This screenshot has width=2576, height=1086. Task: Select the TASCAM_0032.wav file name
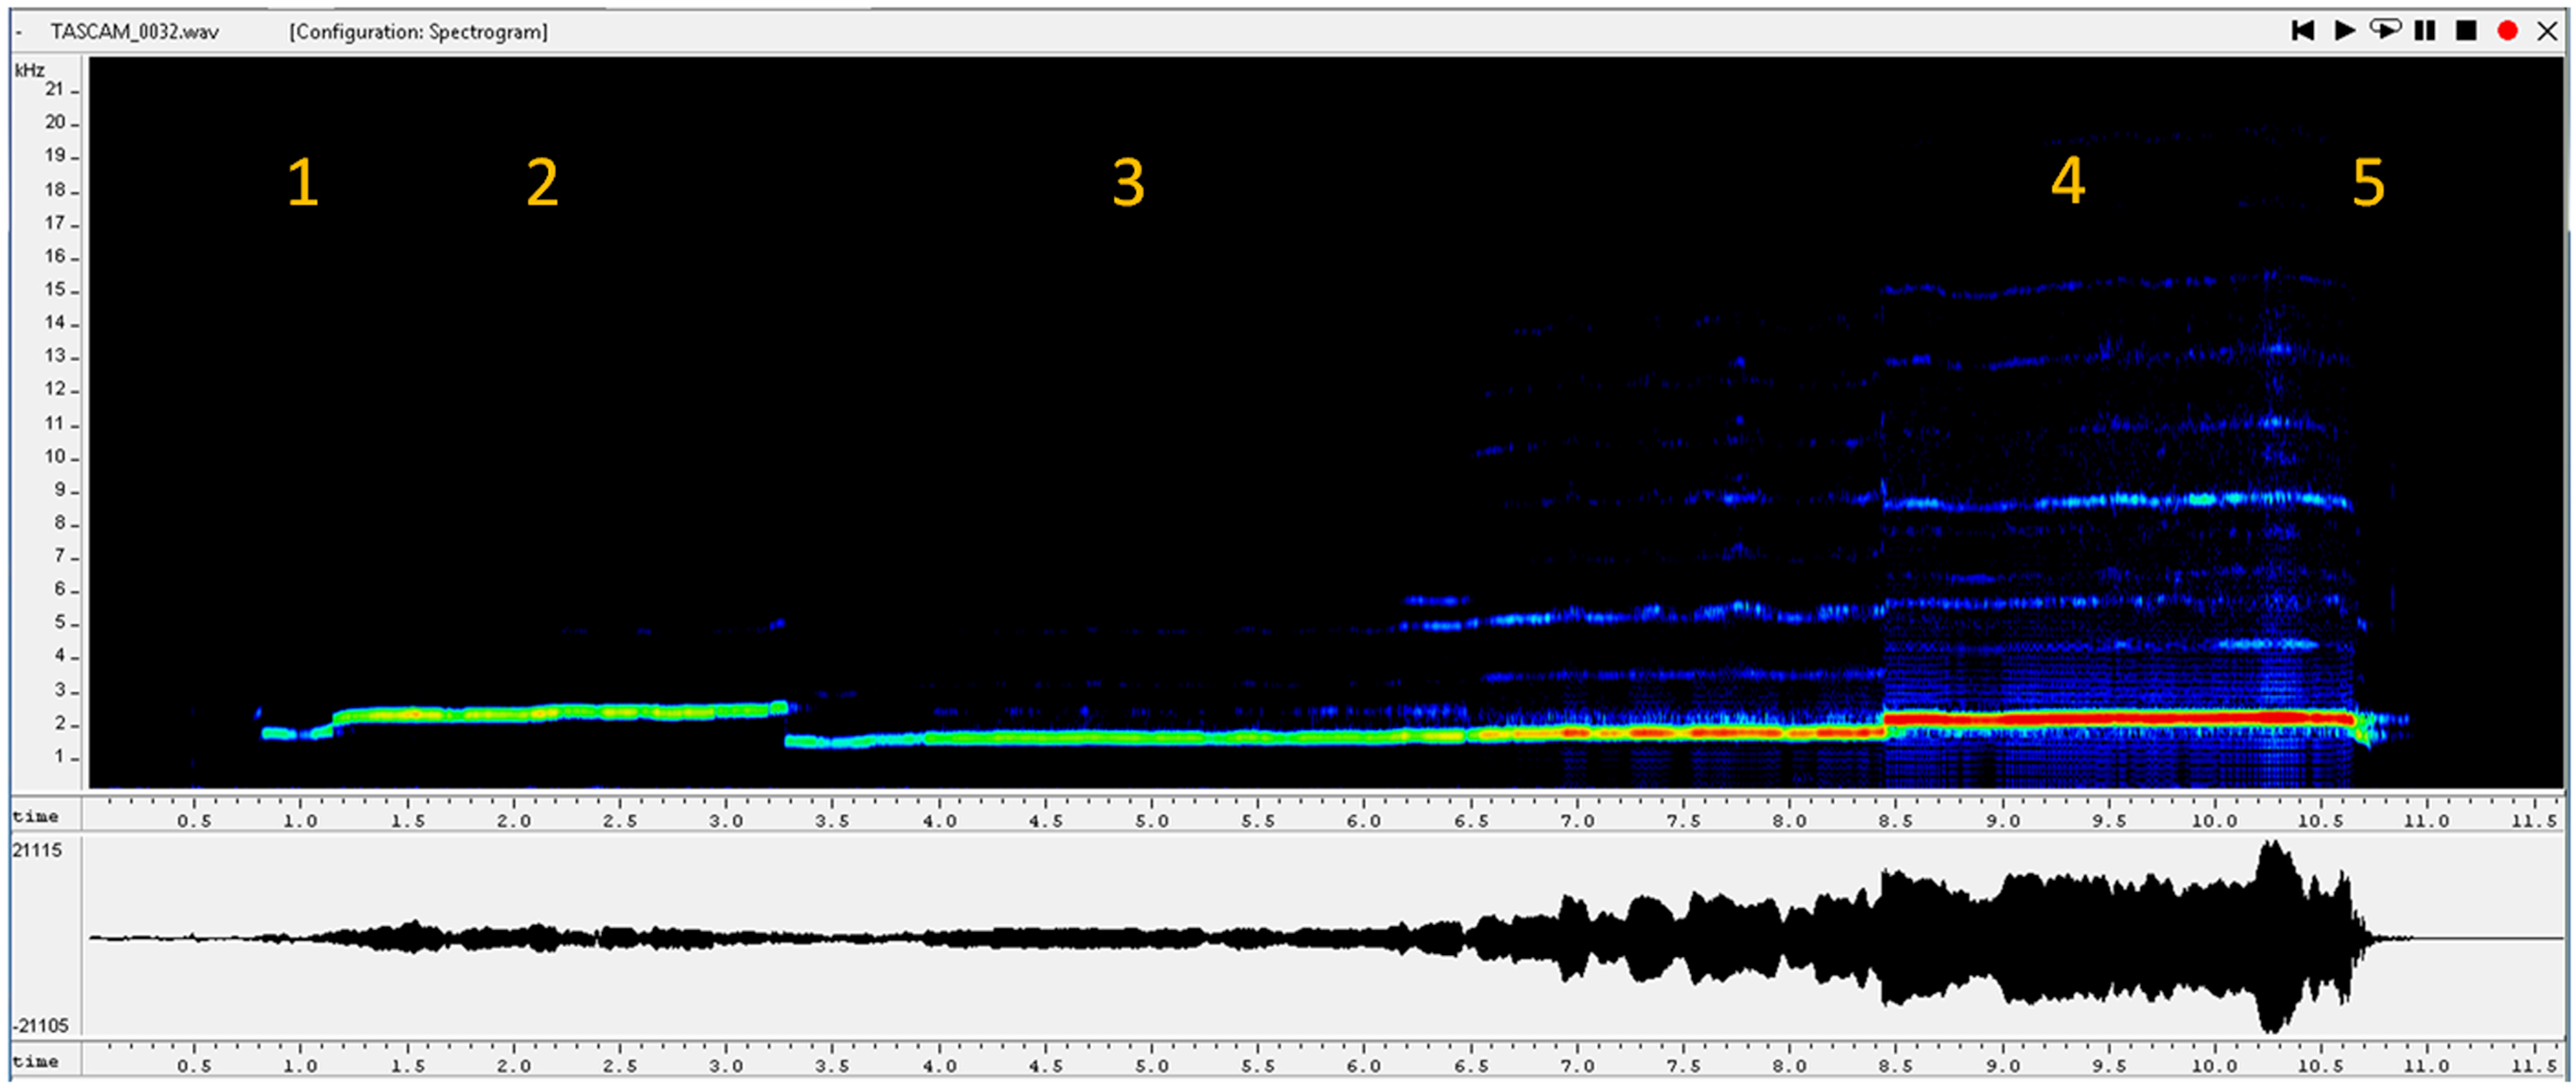pos(134,32)
